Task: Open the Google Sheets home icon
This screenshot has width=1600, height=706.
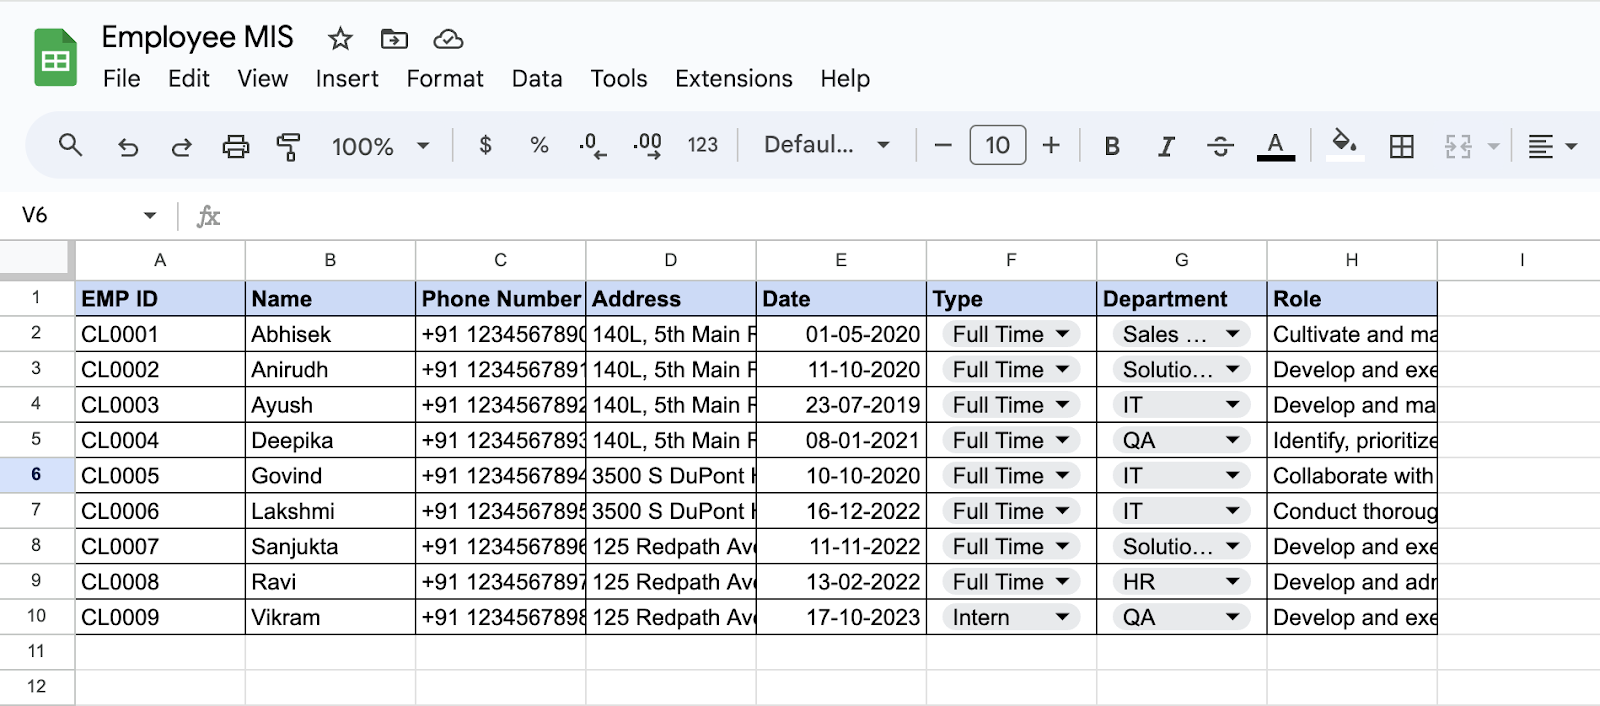Action: [55, 58]
